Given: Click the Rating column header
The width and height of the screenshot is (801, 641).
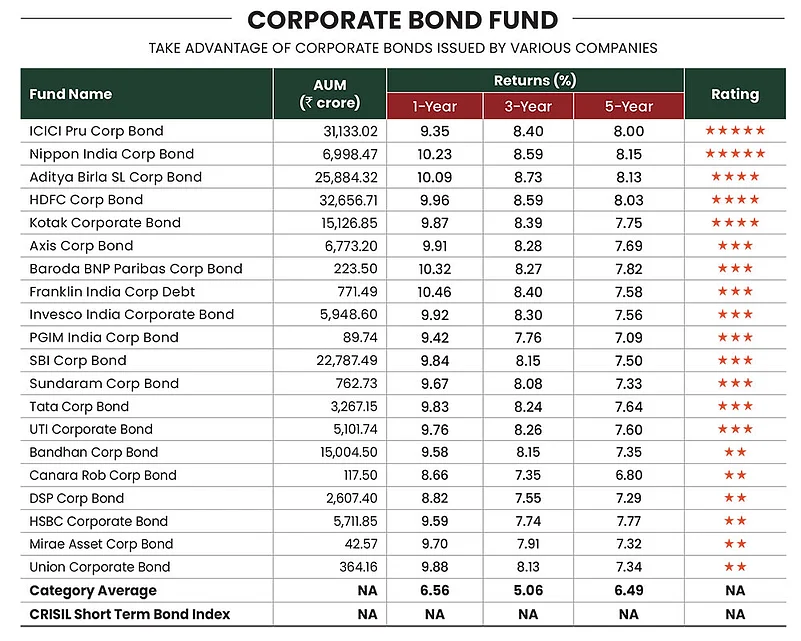Looking at the screenshot, I should pyautogui.click(x=735, y=93).
